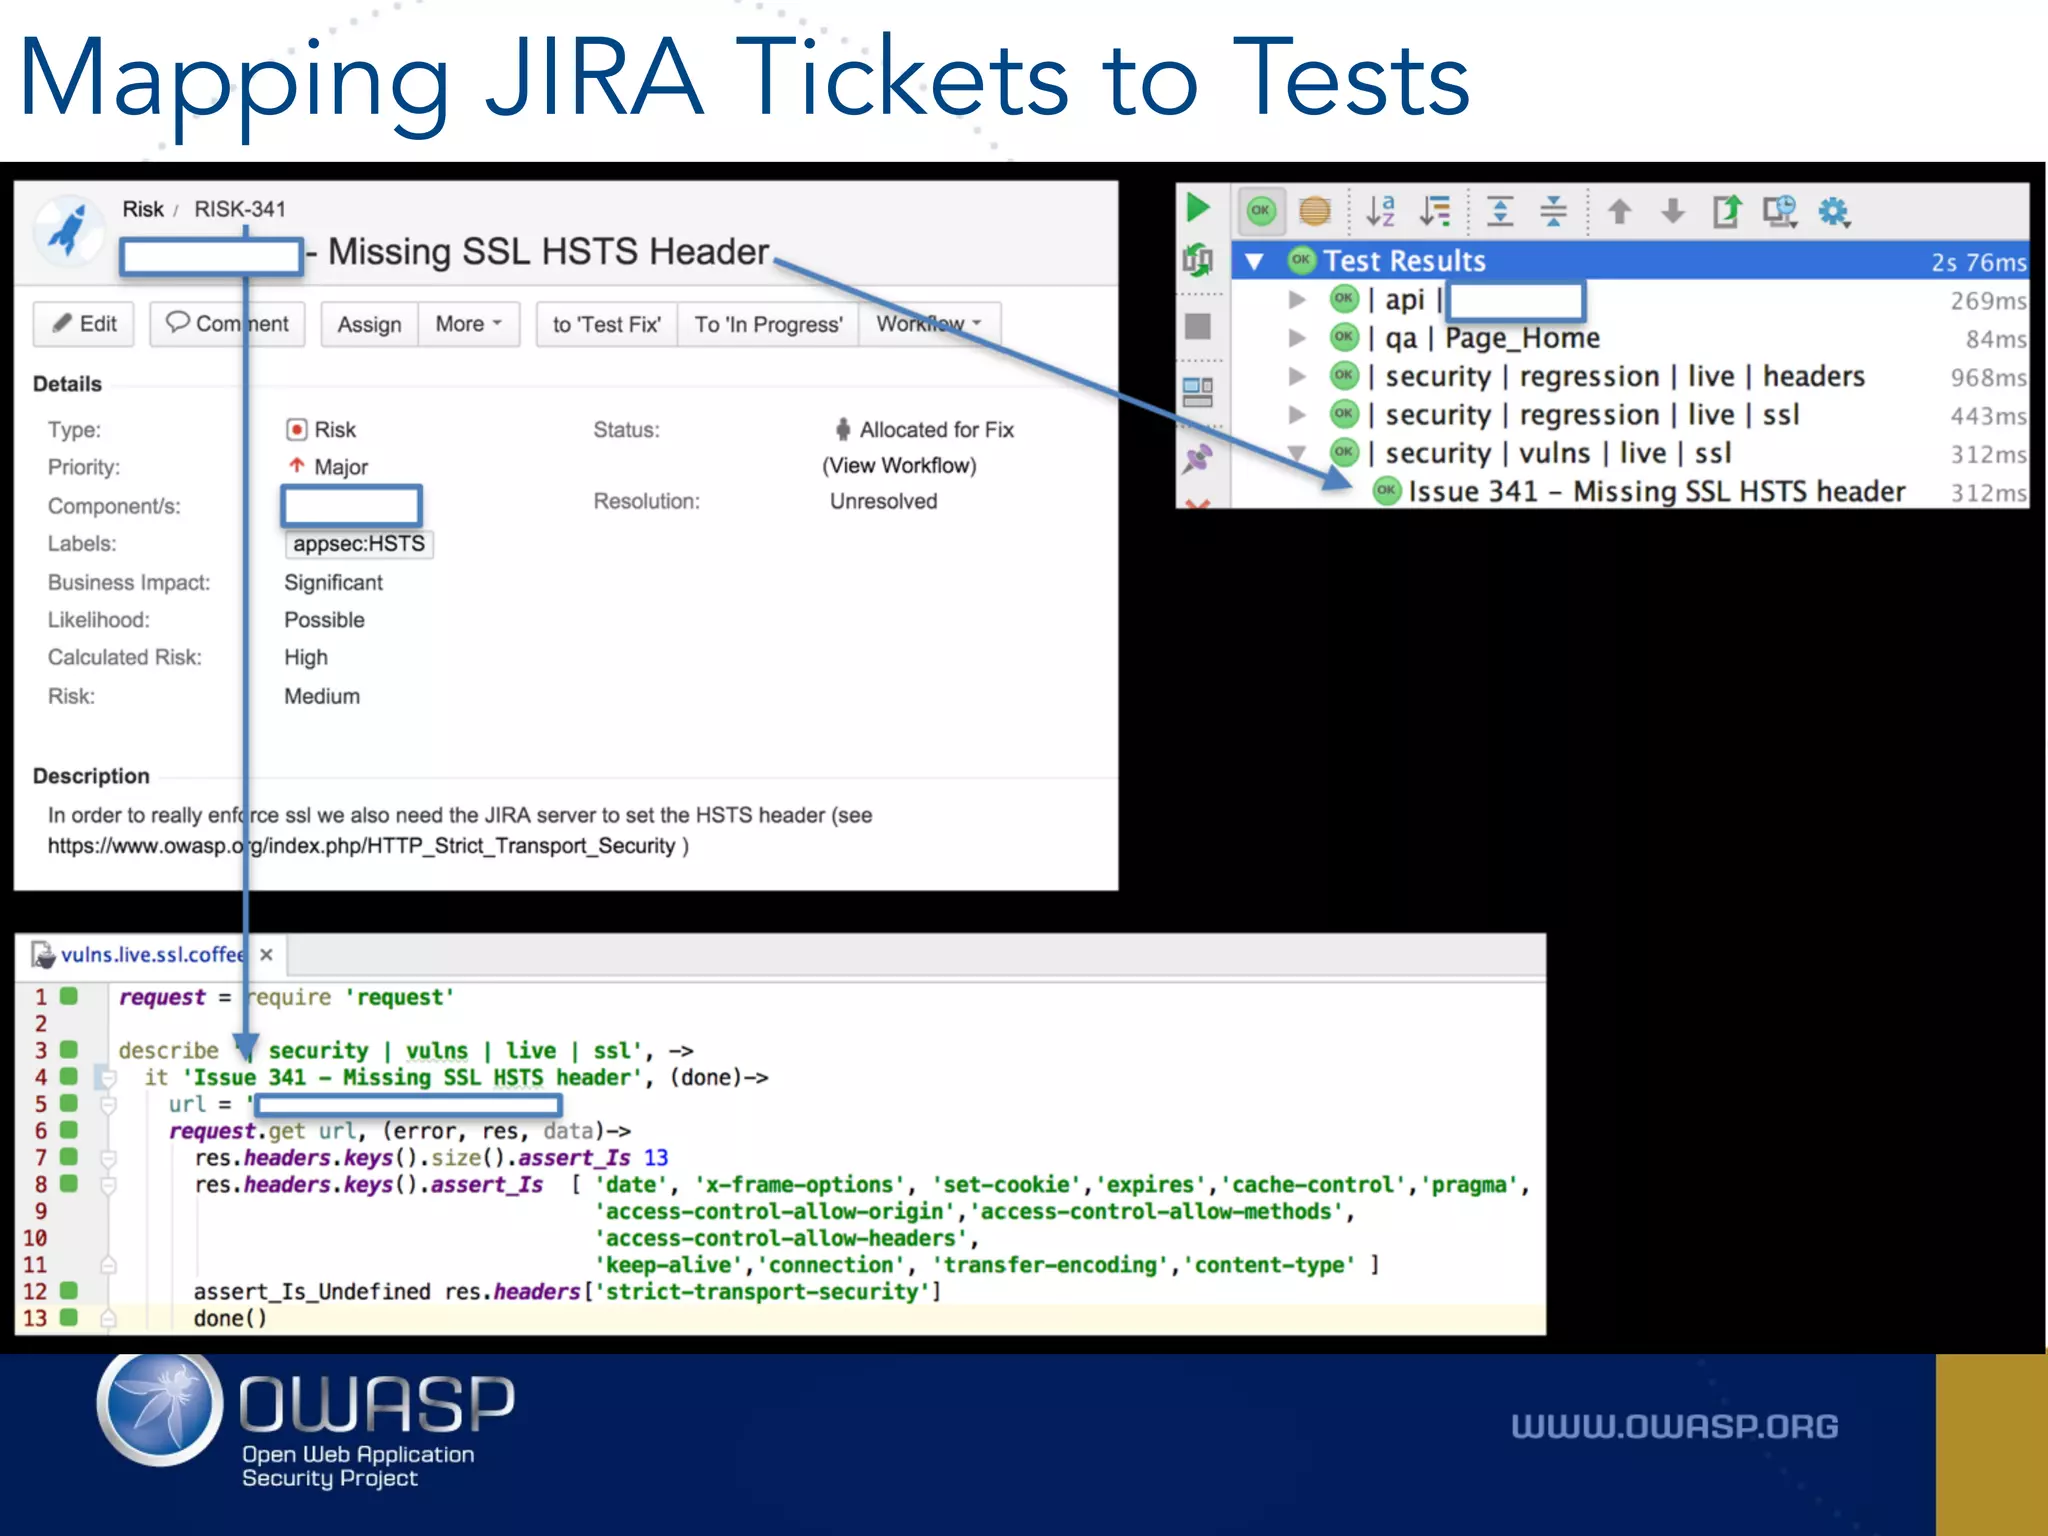Click the Description section heading
Image resolution: width=2048 pixels, height=1536 pixels.
point(91,776)
